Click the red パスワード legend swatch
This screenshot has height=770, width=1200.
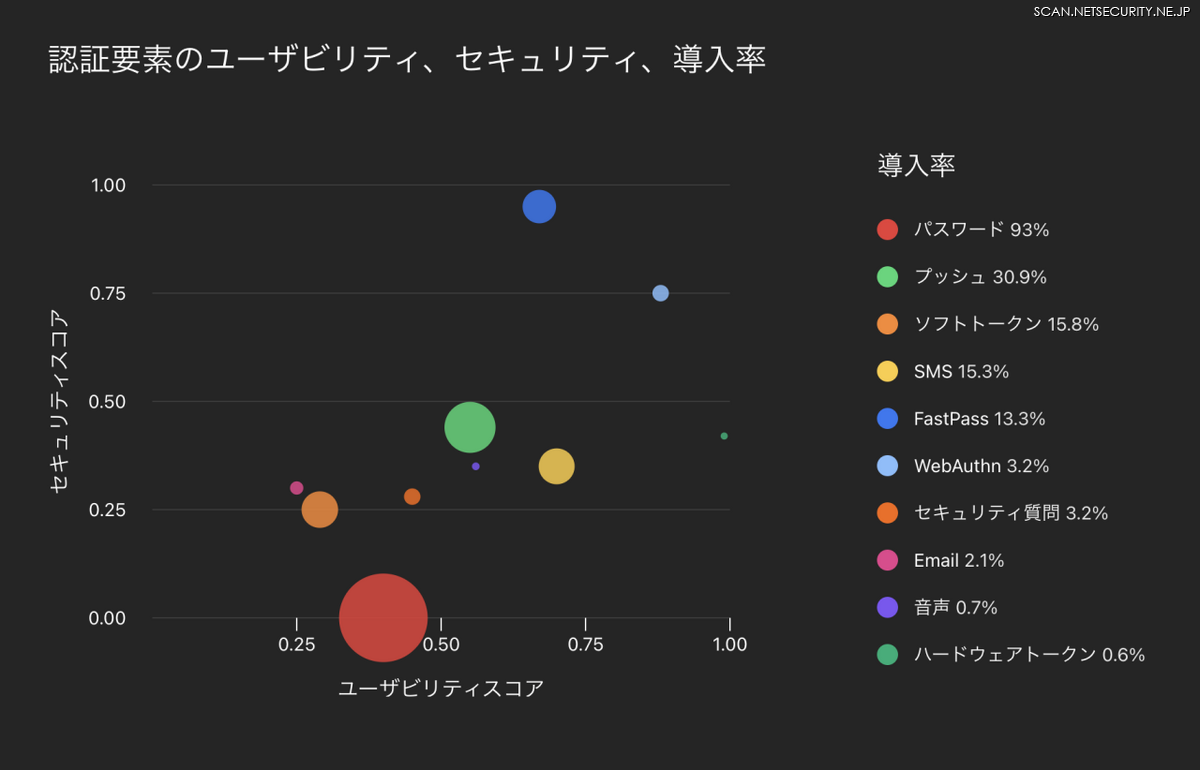pos(887,229)
